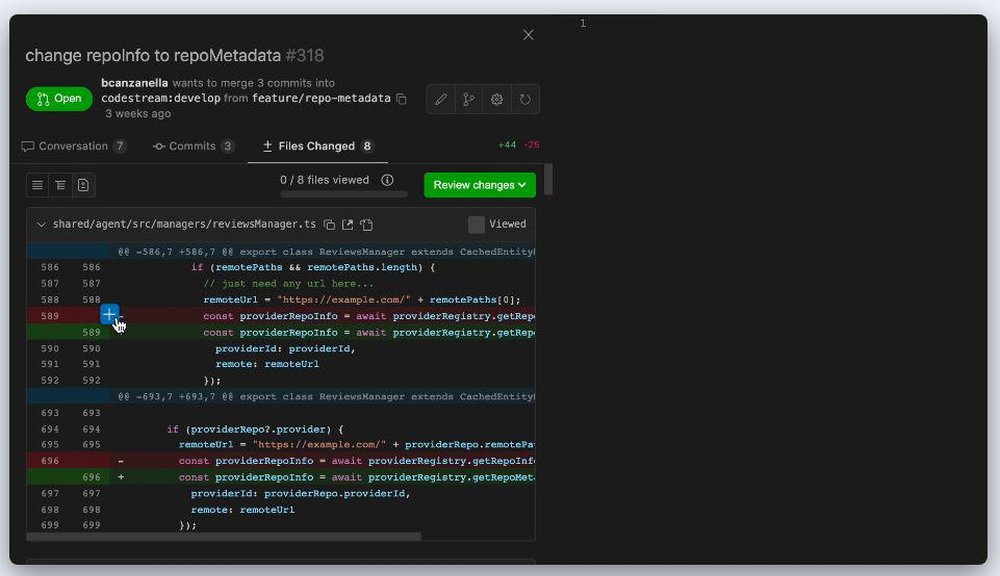Click the vertical scrollbar of the panel

click(548, 179)
